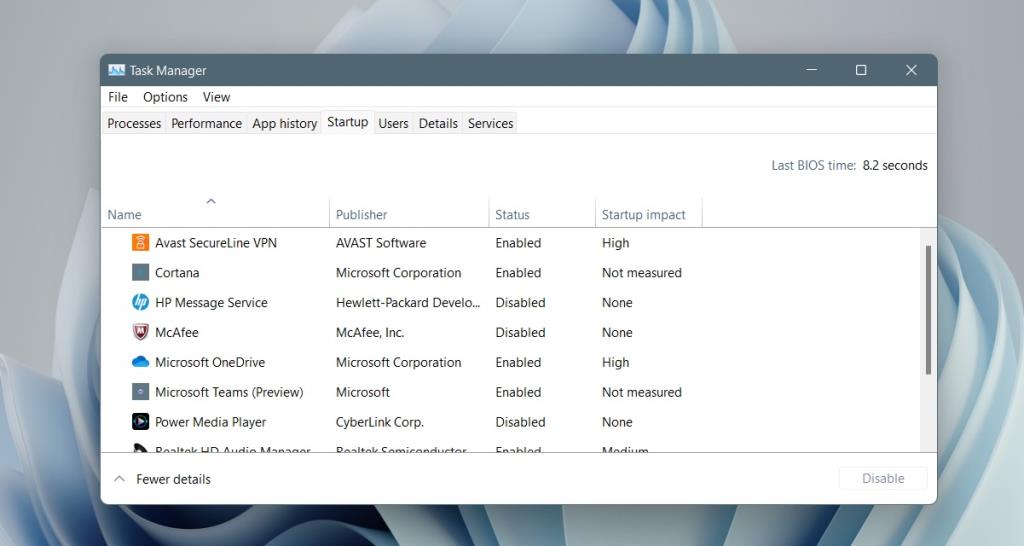This screenshot has width=1024, height=546.
Task: Click the CyberLink Corp. publisher cell
Action: (379, 422)
